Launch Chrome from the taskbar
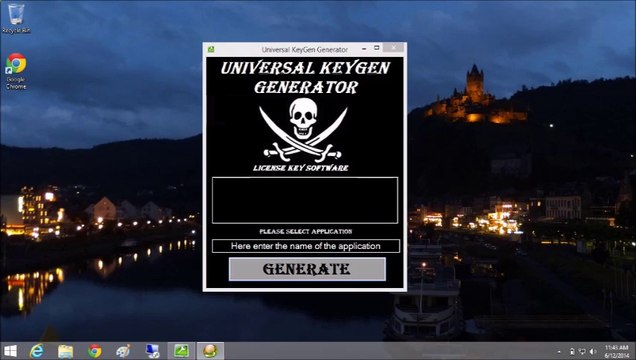The width and height of the screenshot is (636, 360). tap(95, 351)
